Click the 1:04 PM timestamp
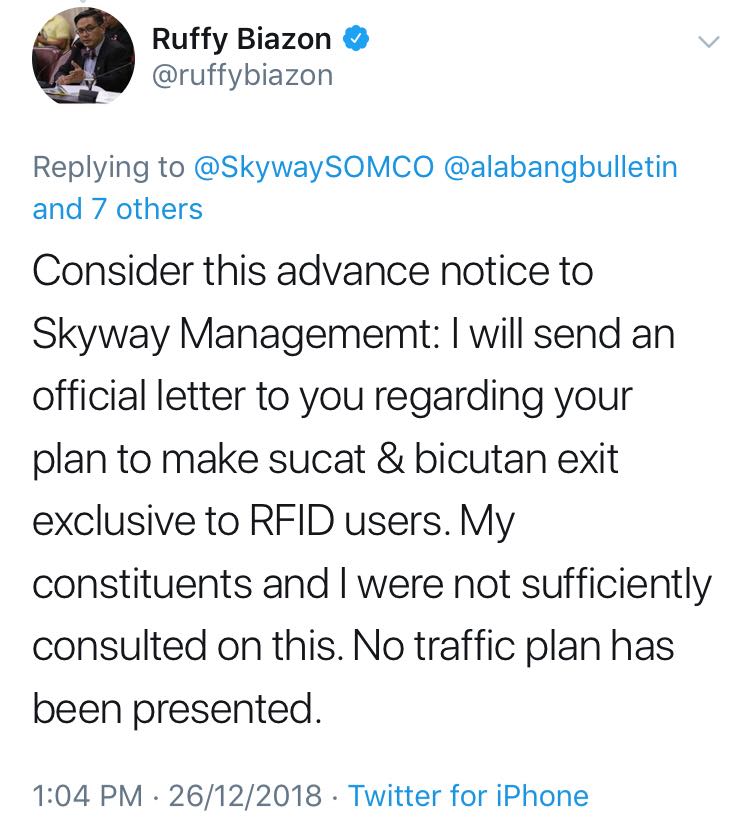 (x=85, y=796)
